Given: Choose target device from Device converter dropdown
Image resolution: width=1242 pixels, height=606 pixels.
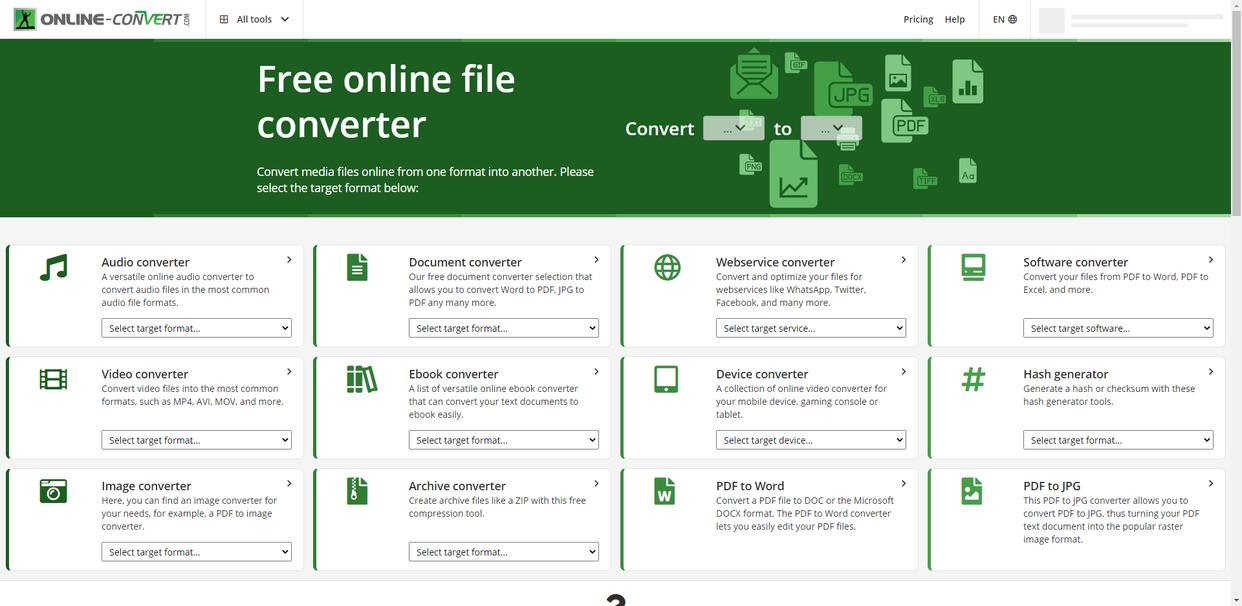Looking at the screenshot, I should [x=810, y=440].
